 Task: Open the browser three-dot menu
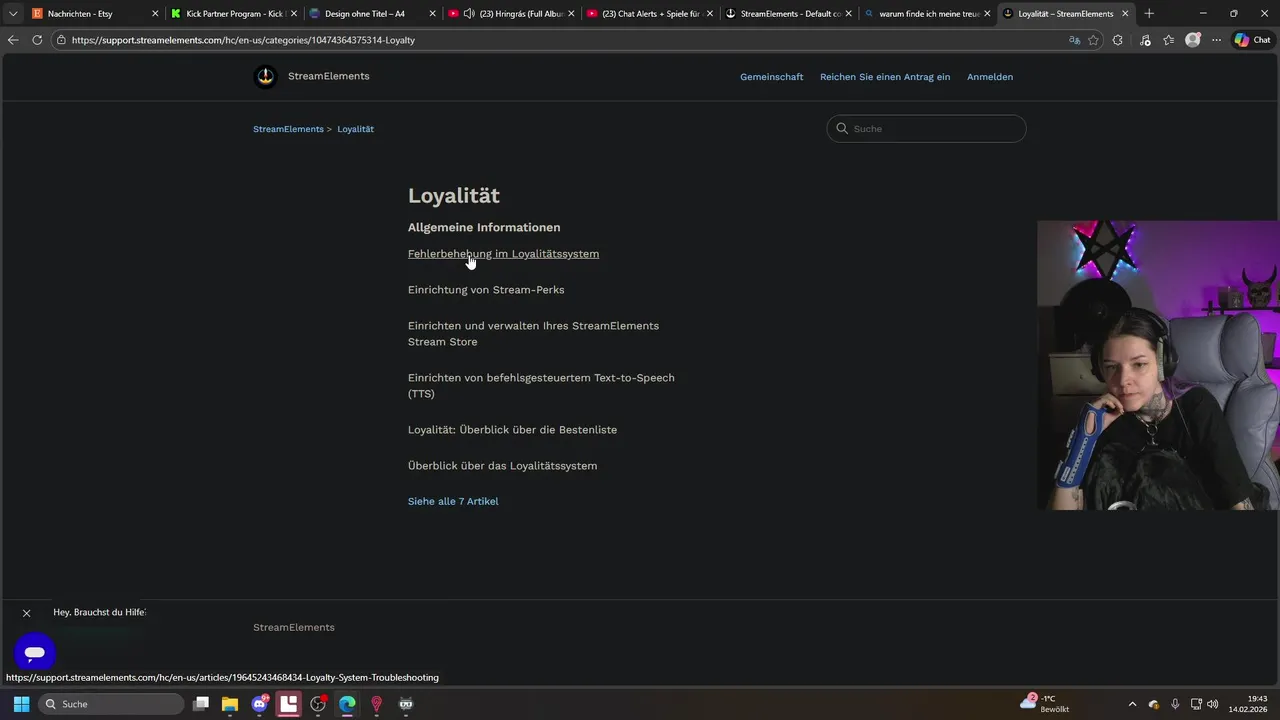(1216, 40)
